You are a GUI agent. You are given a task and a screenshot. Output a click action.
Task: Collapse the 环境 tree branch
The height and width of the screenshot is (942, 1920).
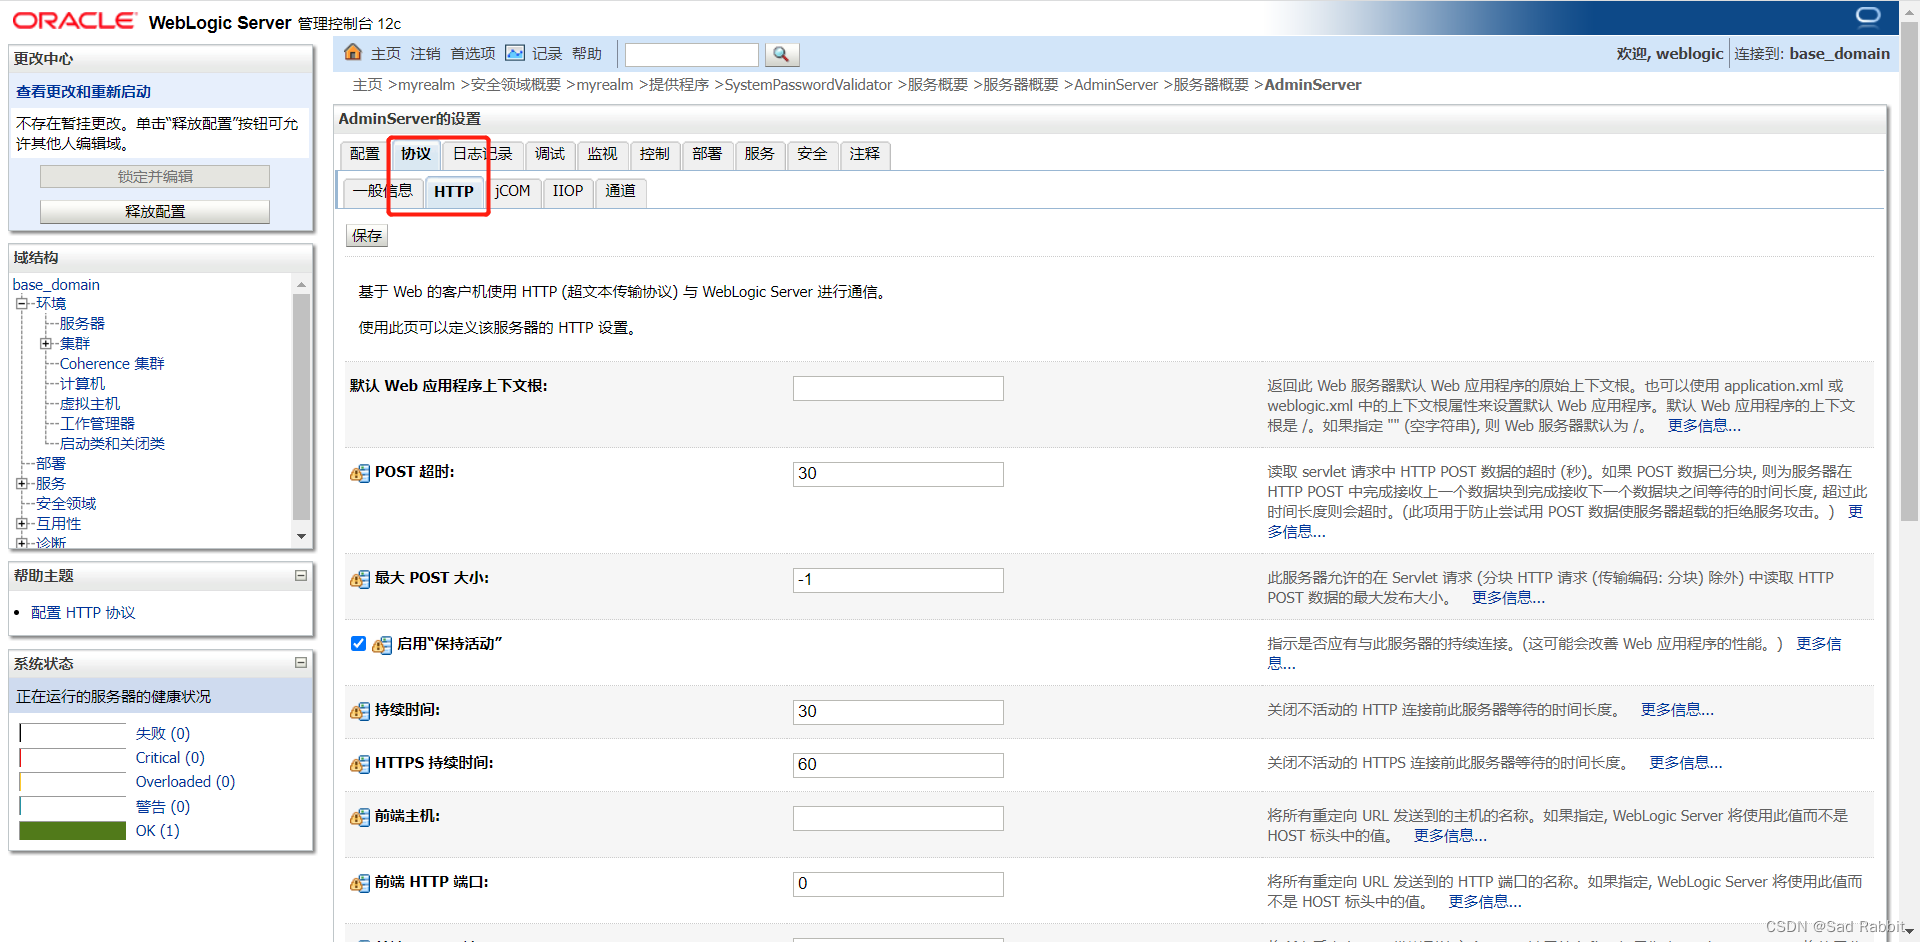pos(22,303)
